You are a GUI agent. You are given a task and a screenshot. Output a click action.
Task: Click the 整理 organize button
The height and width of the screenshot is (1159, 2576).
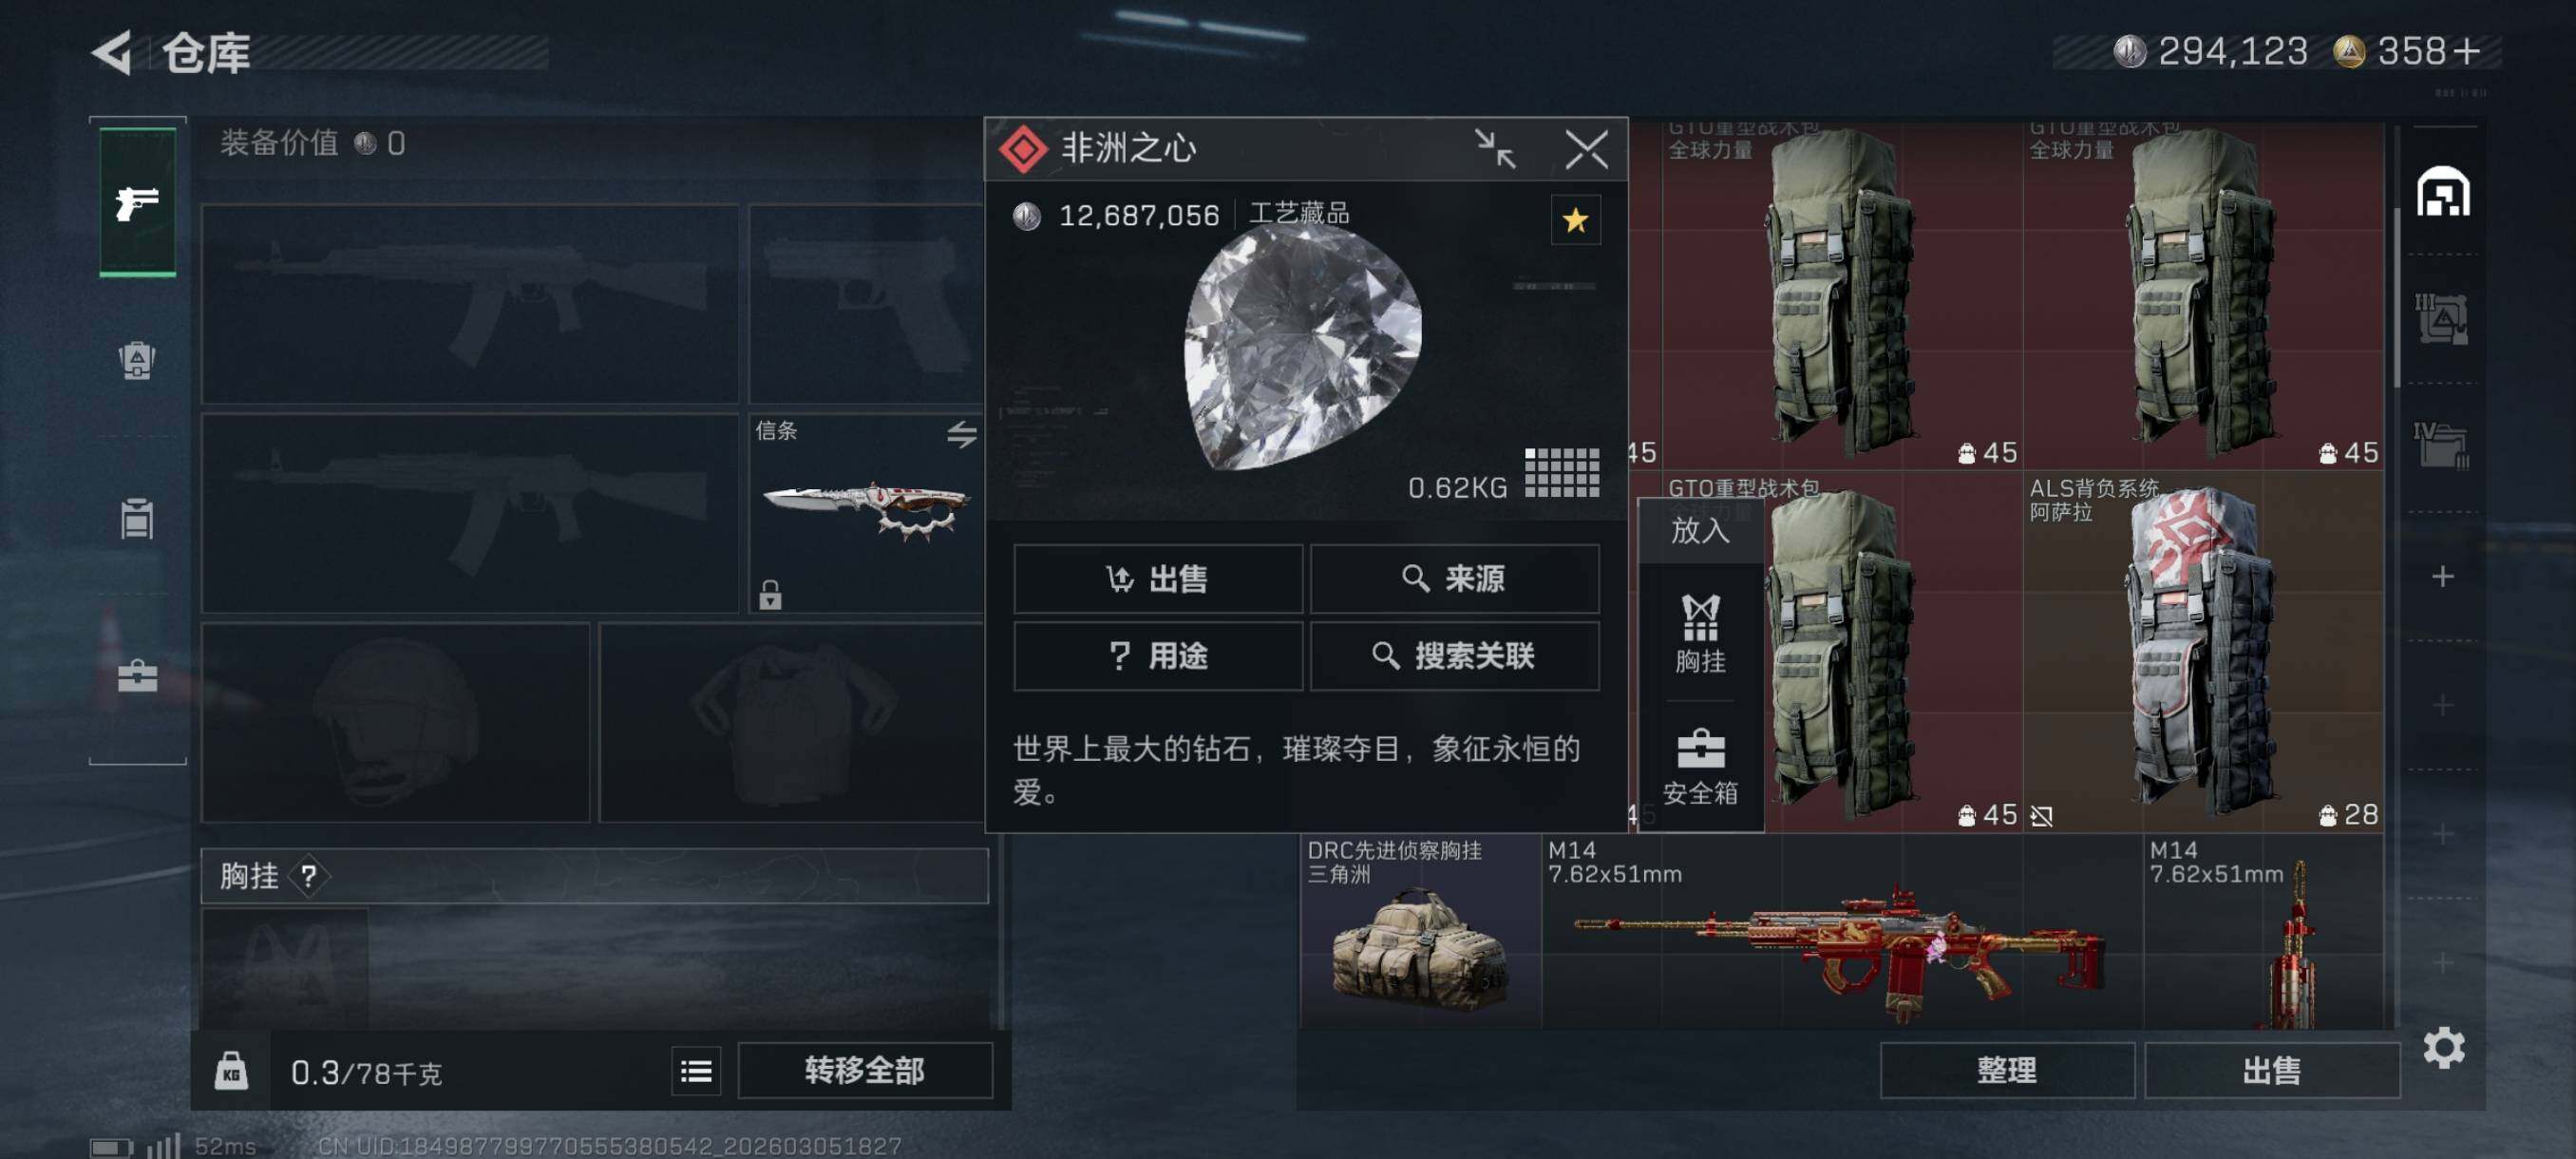pos(2006,1071)
